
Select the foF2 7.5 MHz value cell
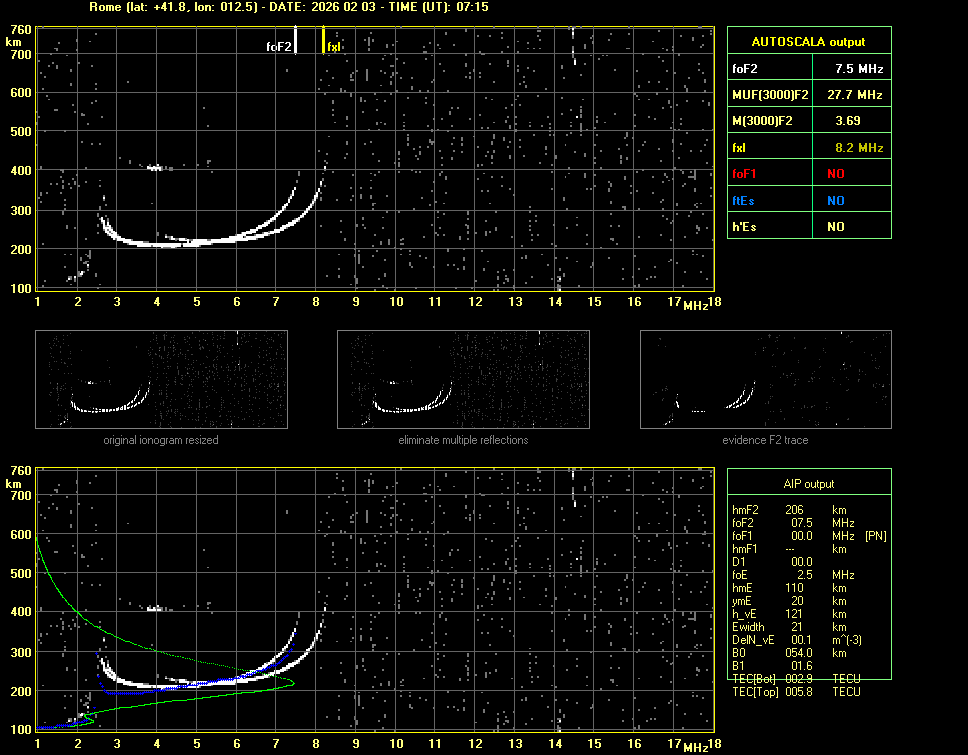(x=859, y=69)
